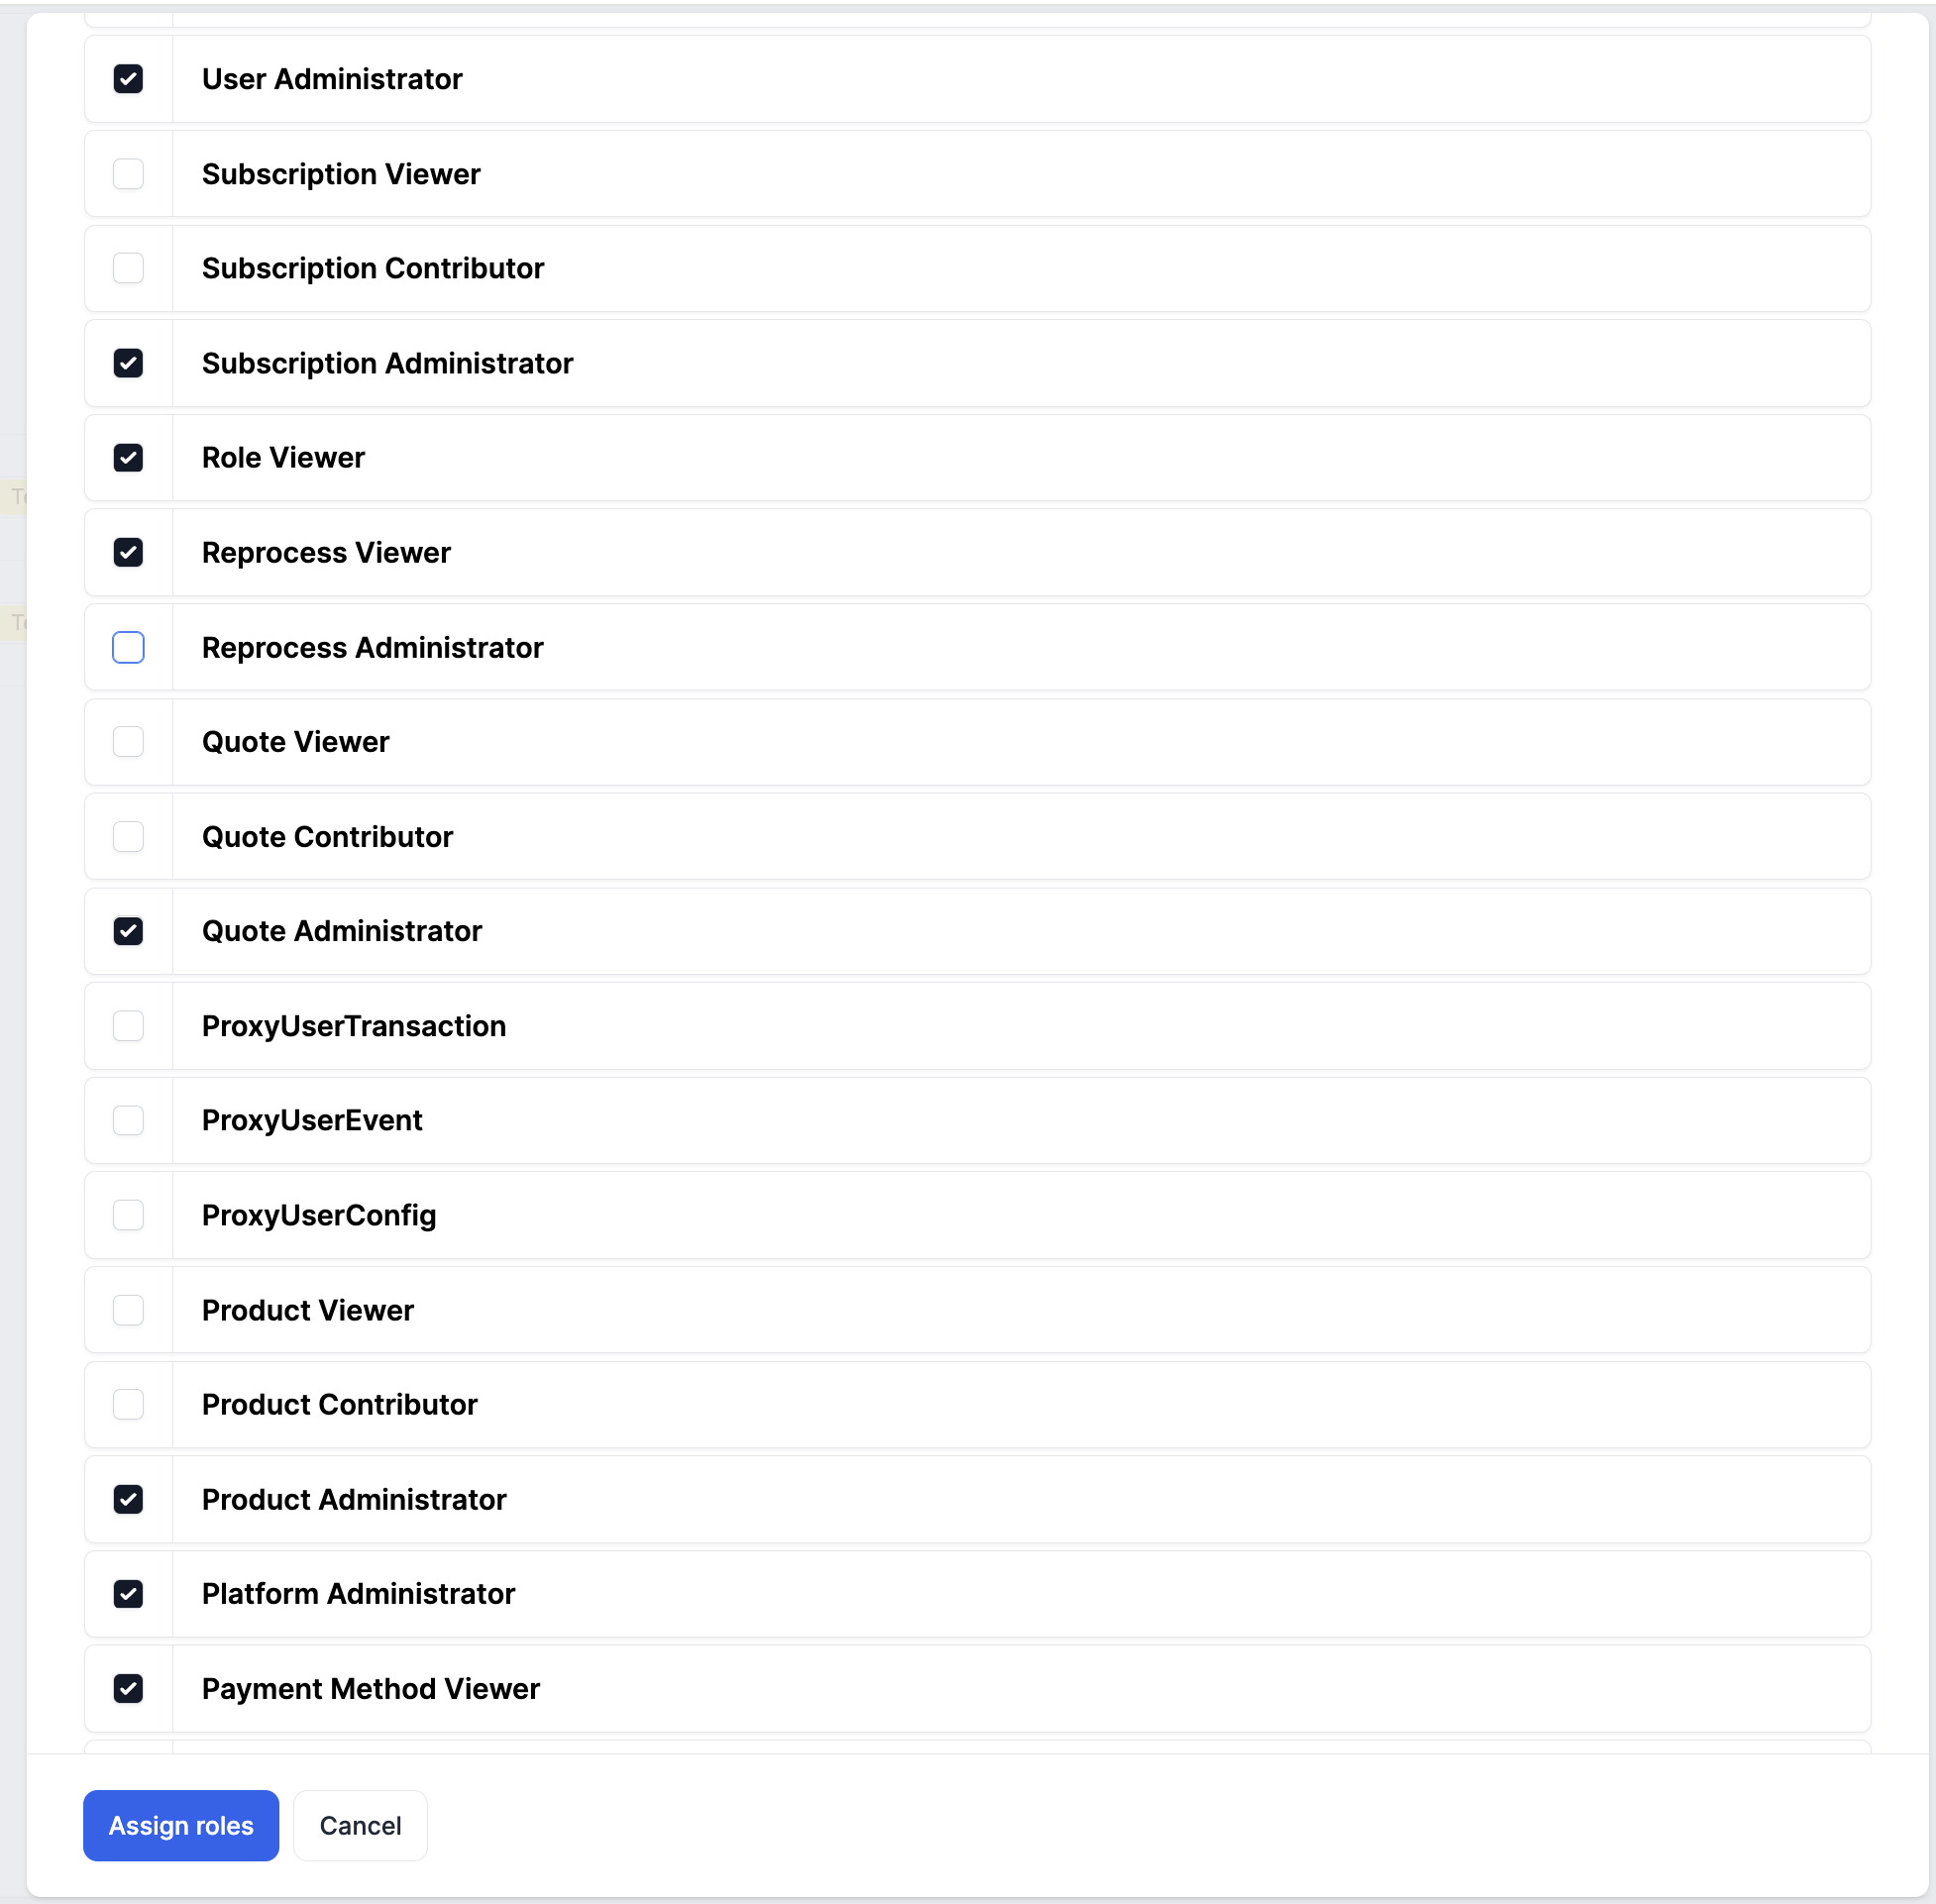Check the Product Viewer checkbox
This screenshot has width=1936, height=1904.
pos(128,1310)
